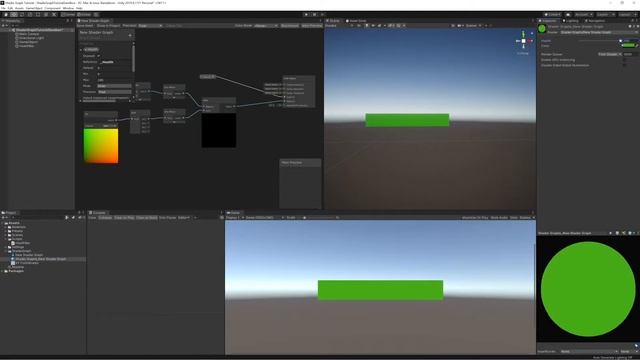Image resolution: width=640 pixels, height=360 pixels.
Task: Toggle the Main Preview button
Action: pyautogui.click(x=312, y=25)
